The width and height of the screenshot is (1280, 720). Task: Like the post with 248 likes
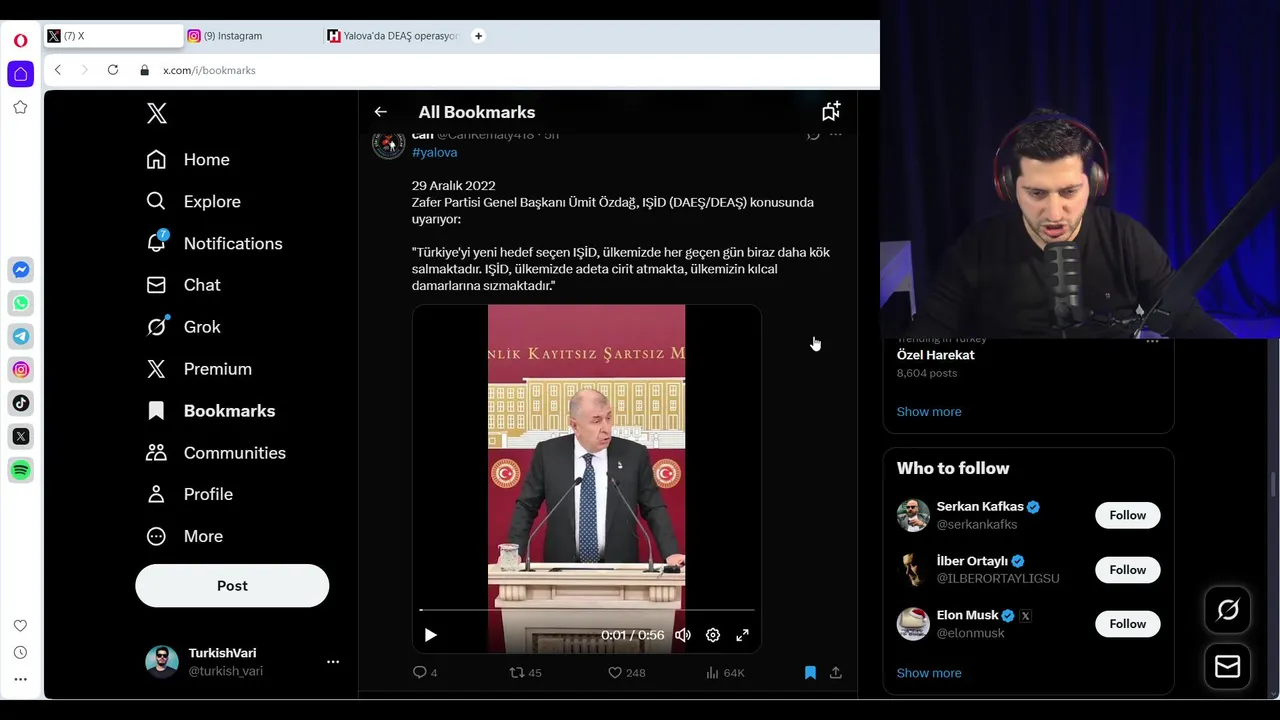627,673
